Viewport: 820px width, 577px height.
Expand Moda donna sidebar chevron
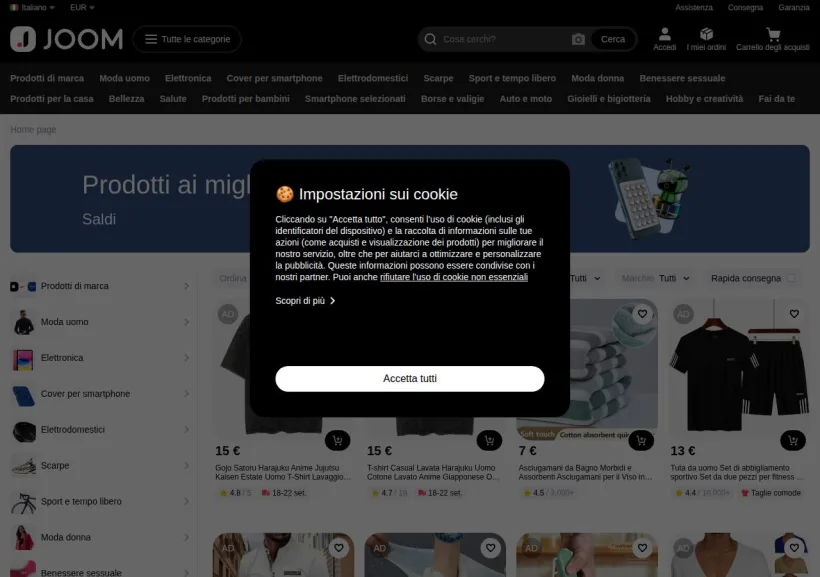click(x=187, y=537)
